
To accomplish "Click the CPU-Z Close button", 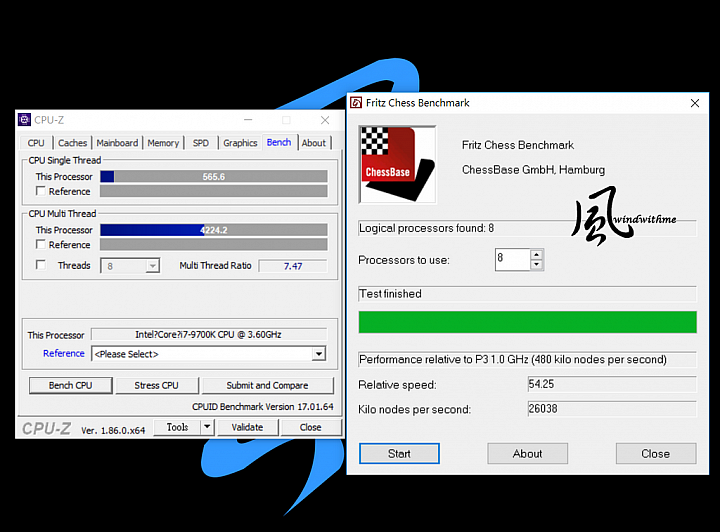I will tap(310, 427).
